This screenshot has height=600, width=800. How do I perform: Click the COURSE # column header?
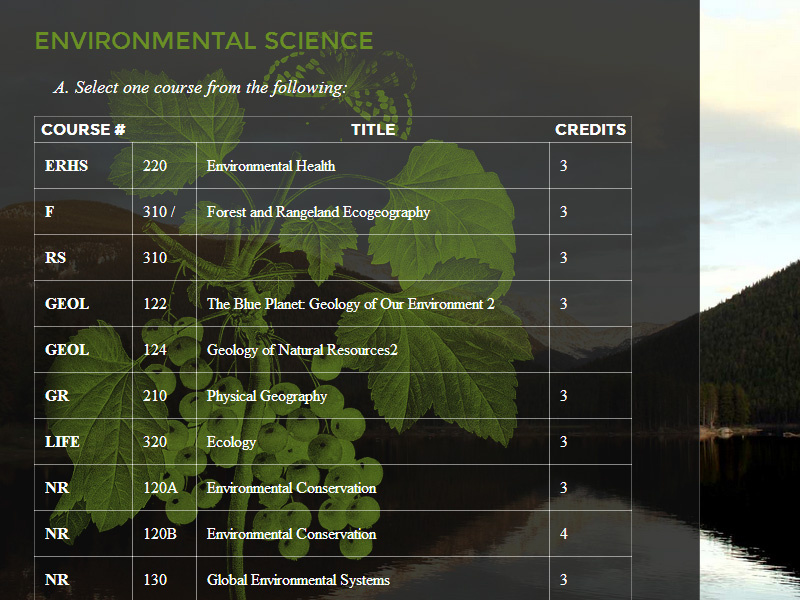pyautogui.click(x=83, y=130)
